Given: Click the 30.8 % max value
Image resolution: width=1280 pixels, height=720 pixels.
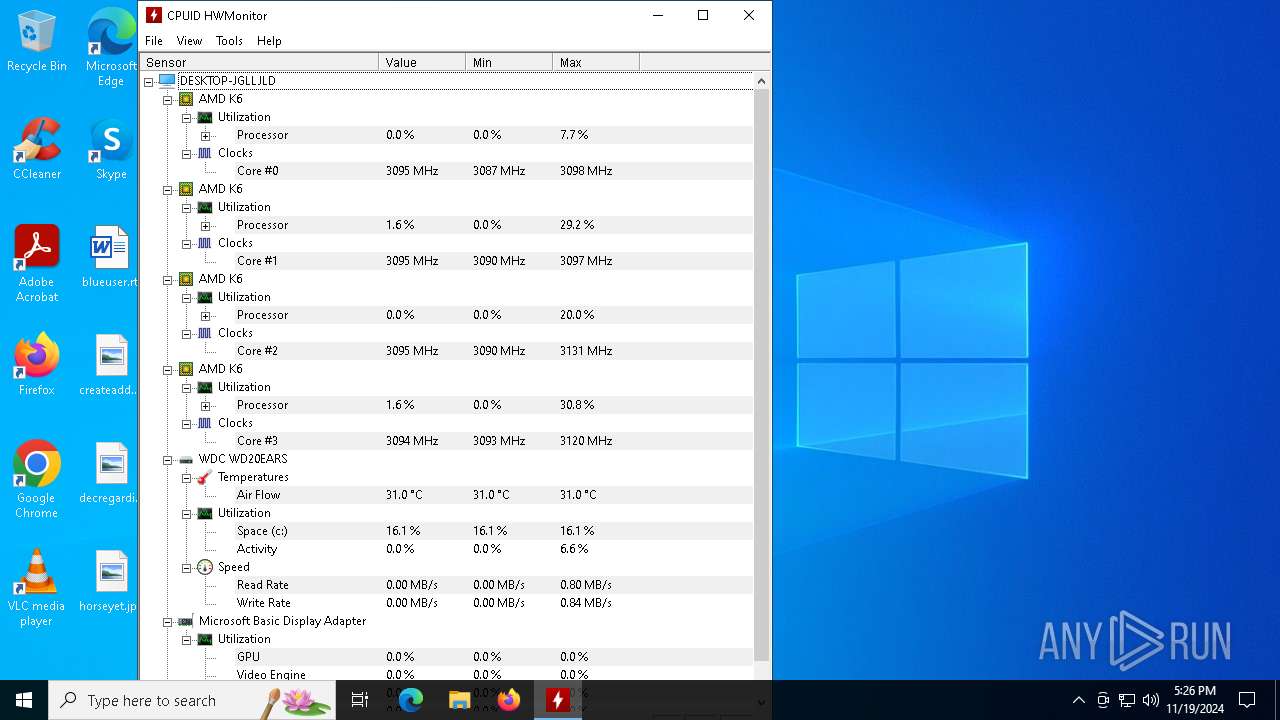Looking at the screenshot, I should coord(577,405).
